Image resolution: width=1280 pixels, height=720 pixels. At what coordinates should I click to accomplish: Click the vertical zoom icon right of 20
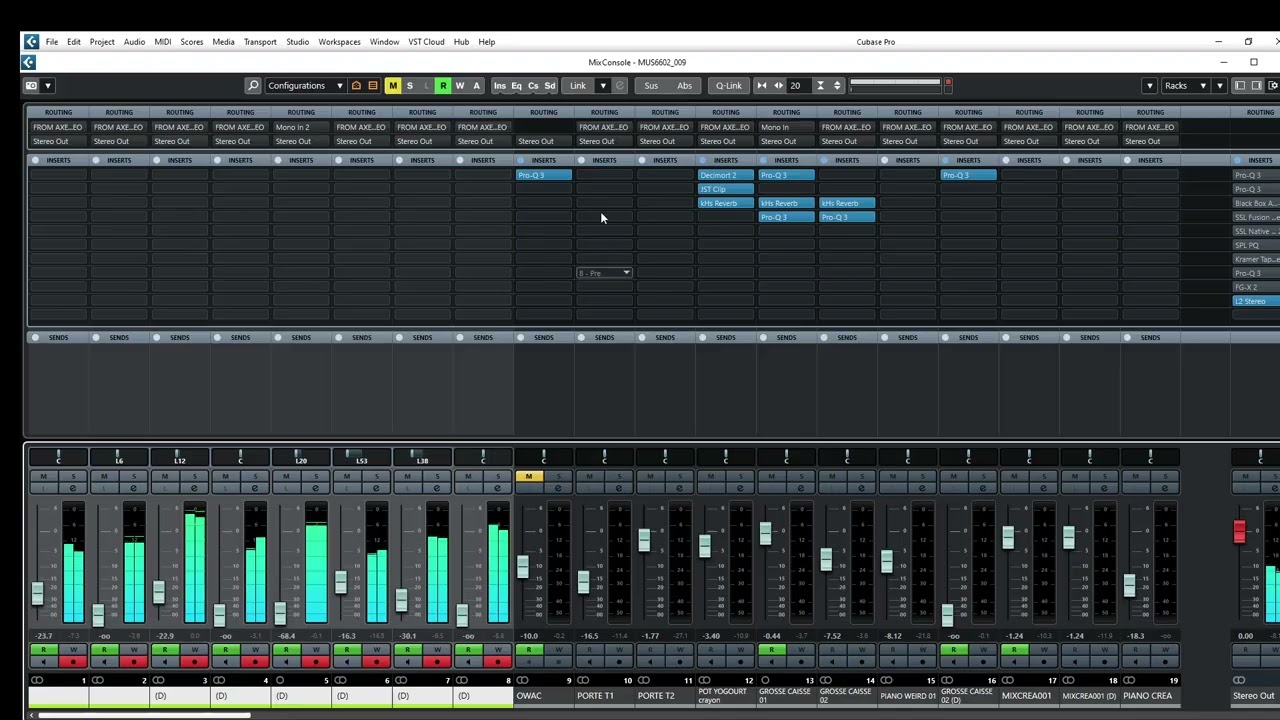[x=820, y=86]
